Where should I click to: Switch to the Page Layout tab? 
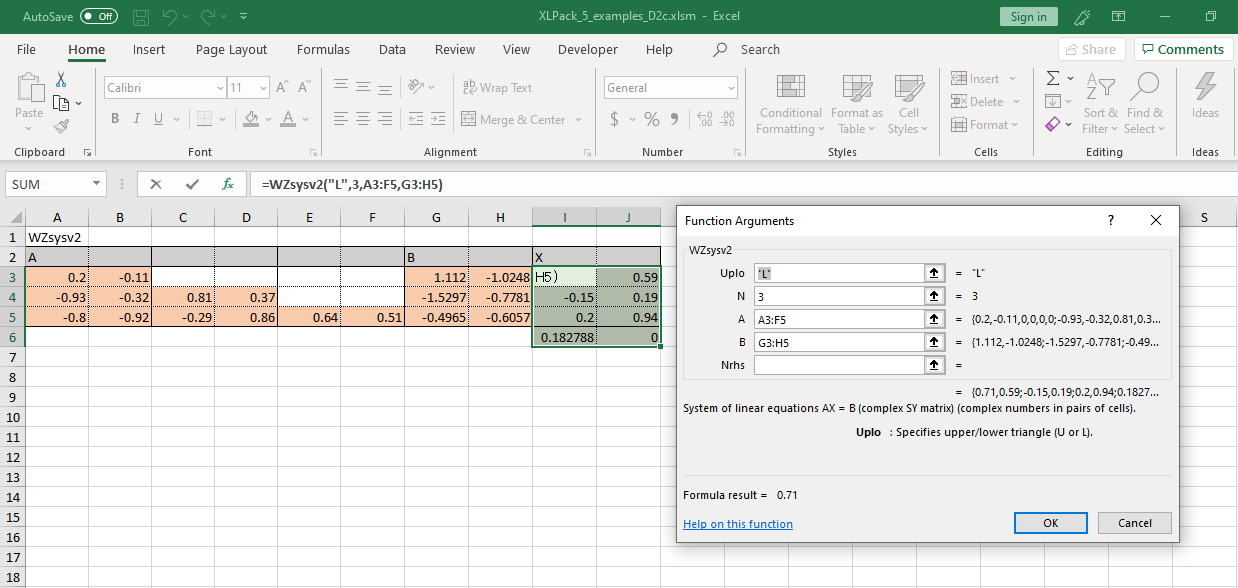(x=231, y=49)
